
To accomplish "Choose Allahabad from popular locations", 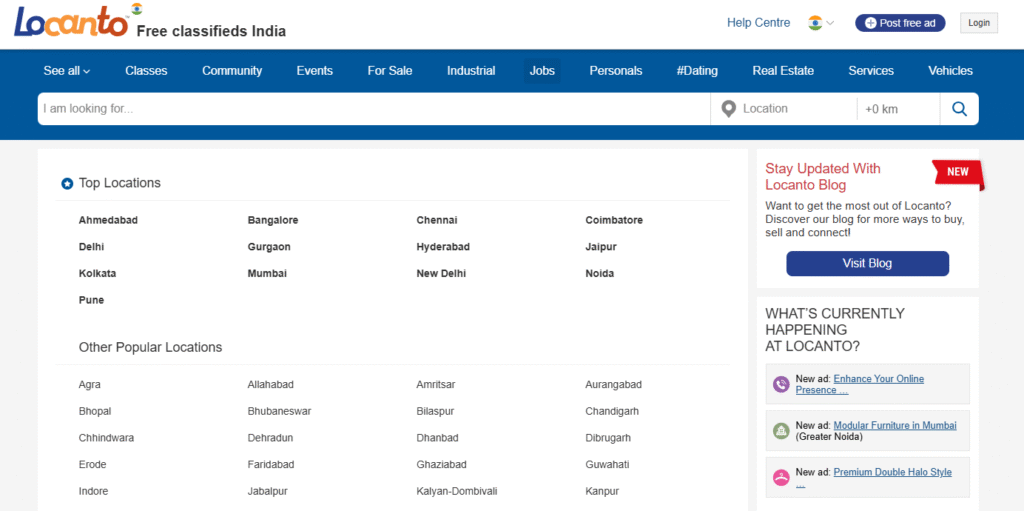I will pos(270,385).
